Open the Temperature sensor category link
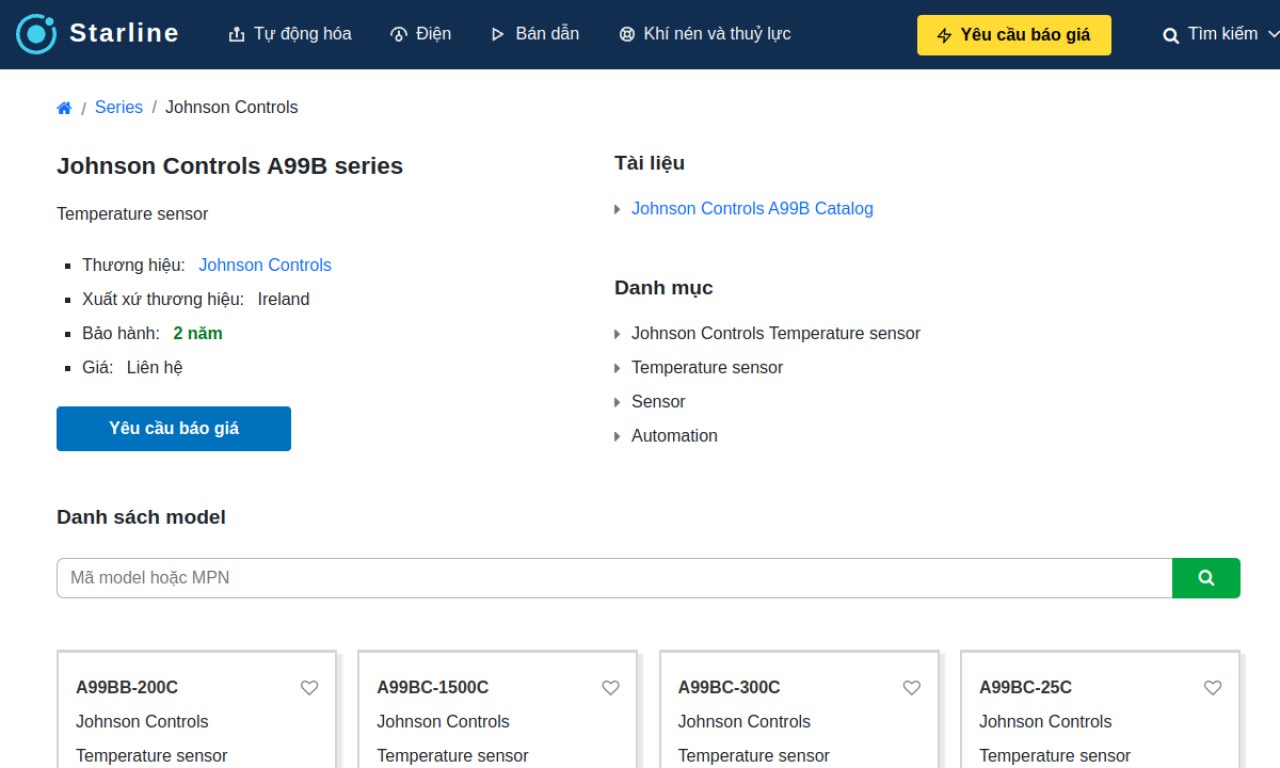This screenshot has height=768, width=1280. [x=707, y=367]
